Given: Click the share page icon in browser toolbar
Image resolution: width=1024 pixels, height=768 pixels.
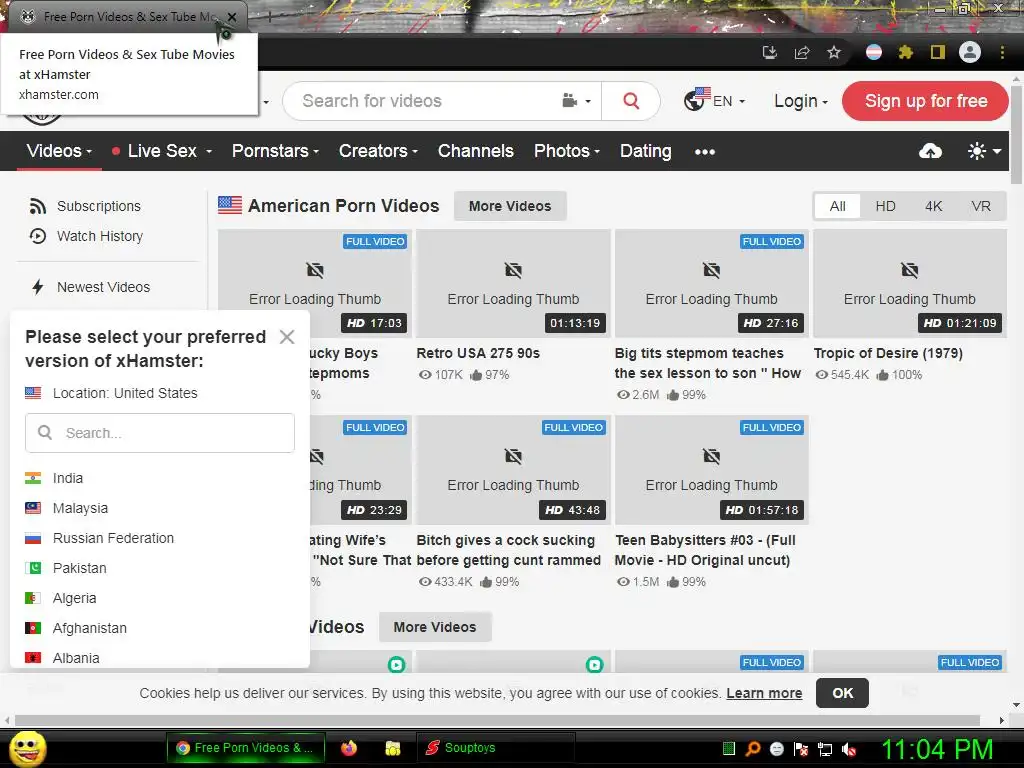Looking at the screenshot, I should pos(802,52).
